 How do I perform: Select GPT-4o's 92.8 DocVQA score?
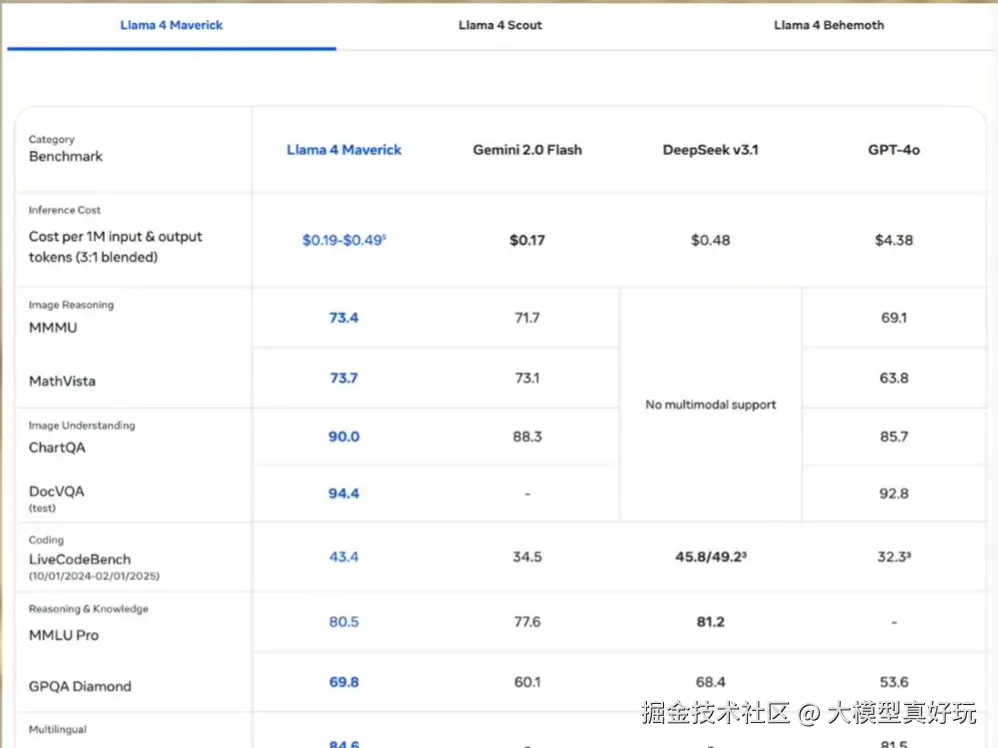894,493
